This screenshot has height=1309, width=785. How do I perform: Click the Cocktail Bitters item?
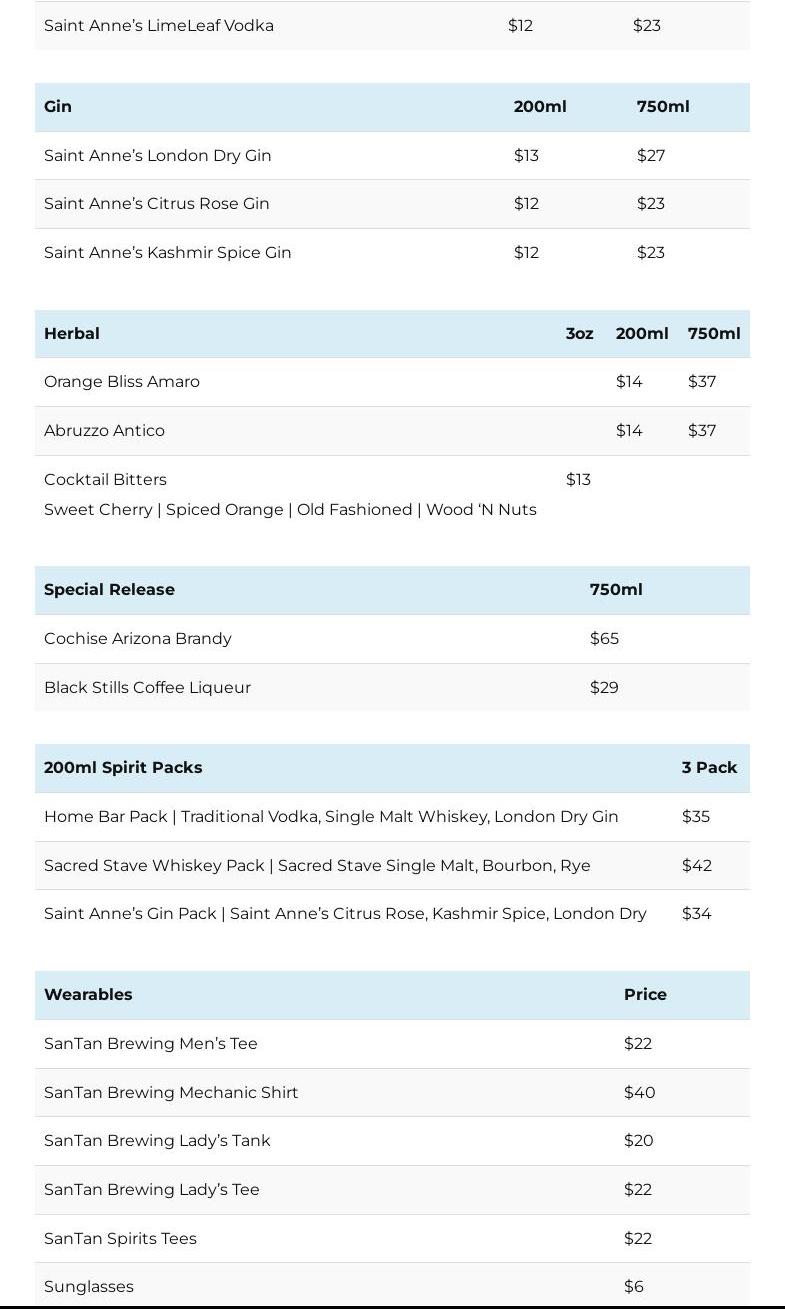tap(105, 480)
